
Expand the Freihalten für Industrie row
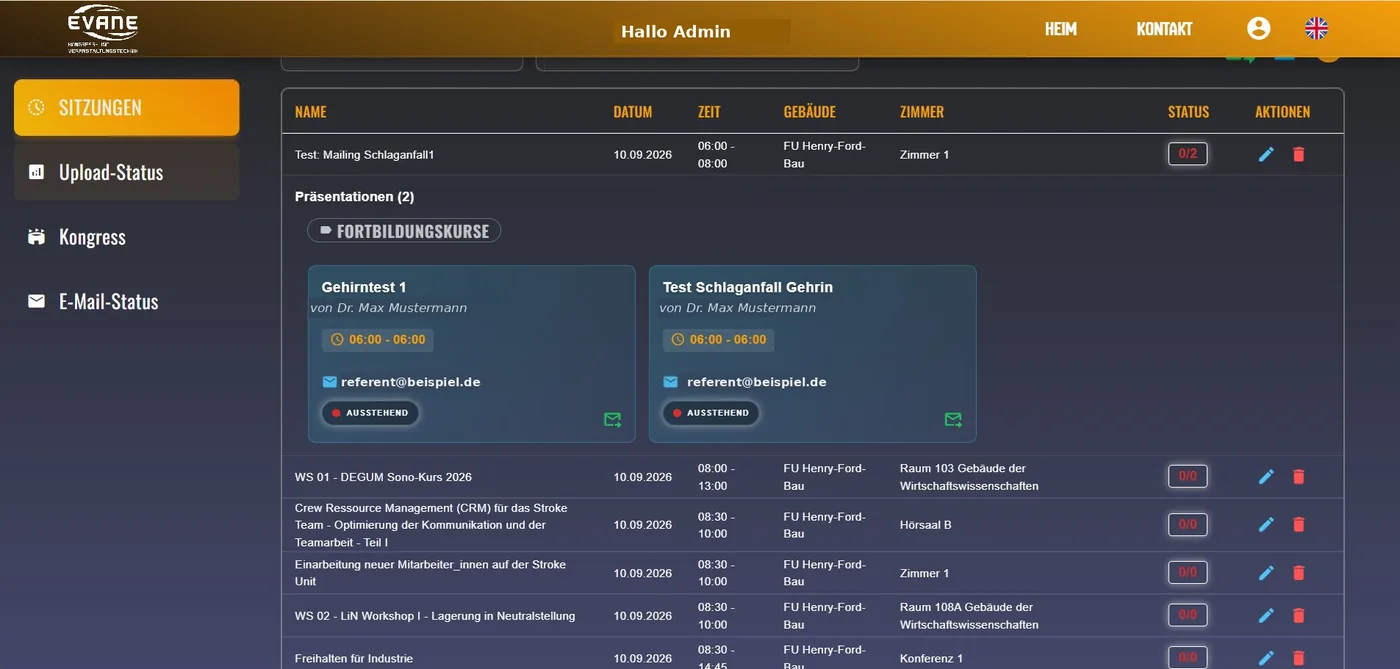812,654
